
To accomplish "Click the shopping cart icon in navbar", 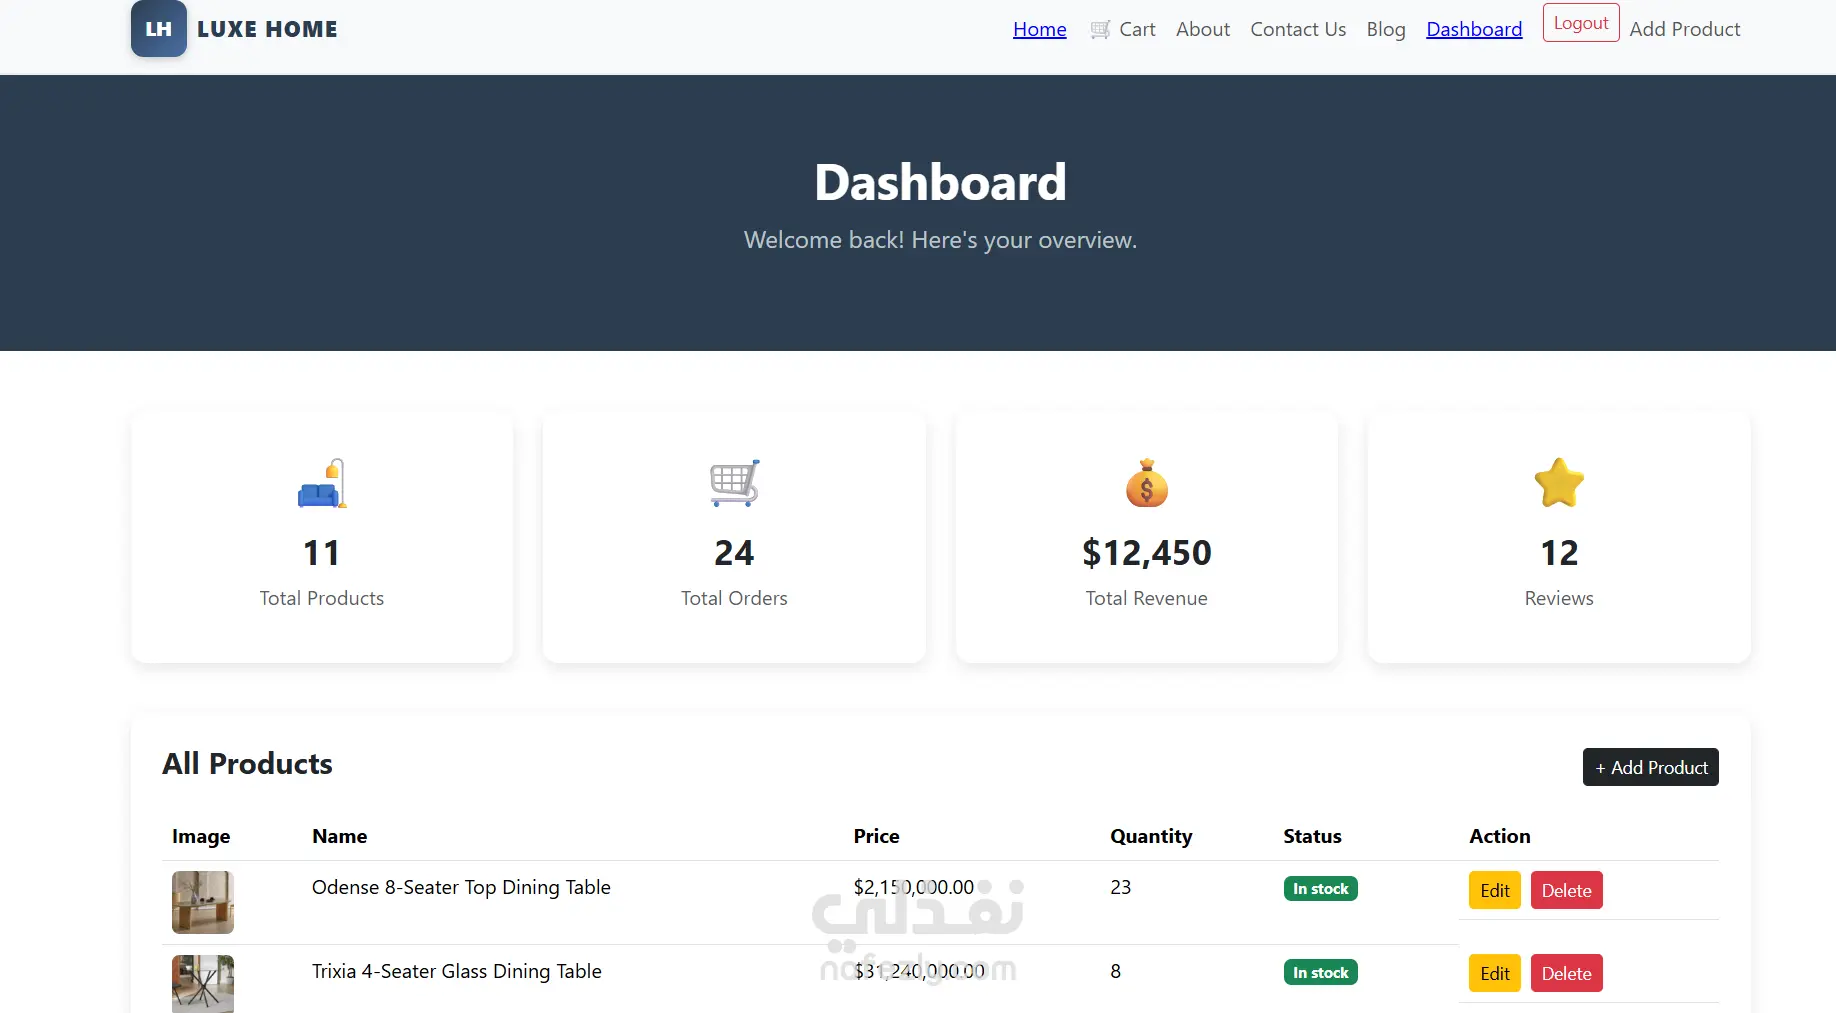I will click(1100, 30).
